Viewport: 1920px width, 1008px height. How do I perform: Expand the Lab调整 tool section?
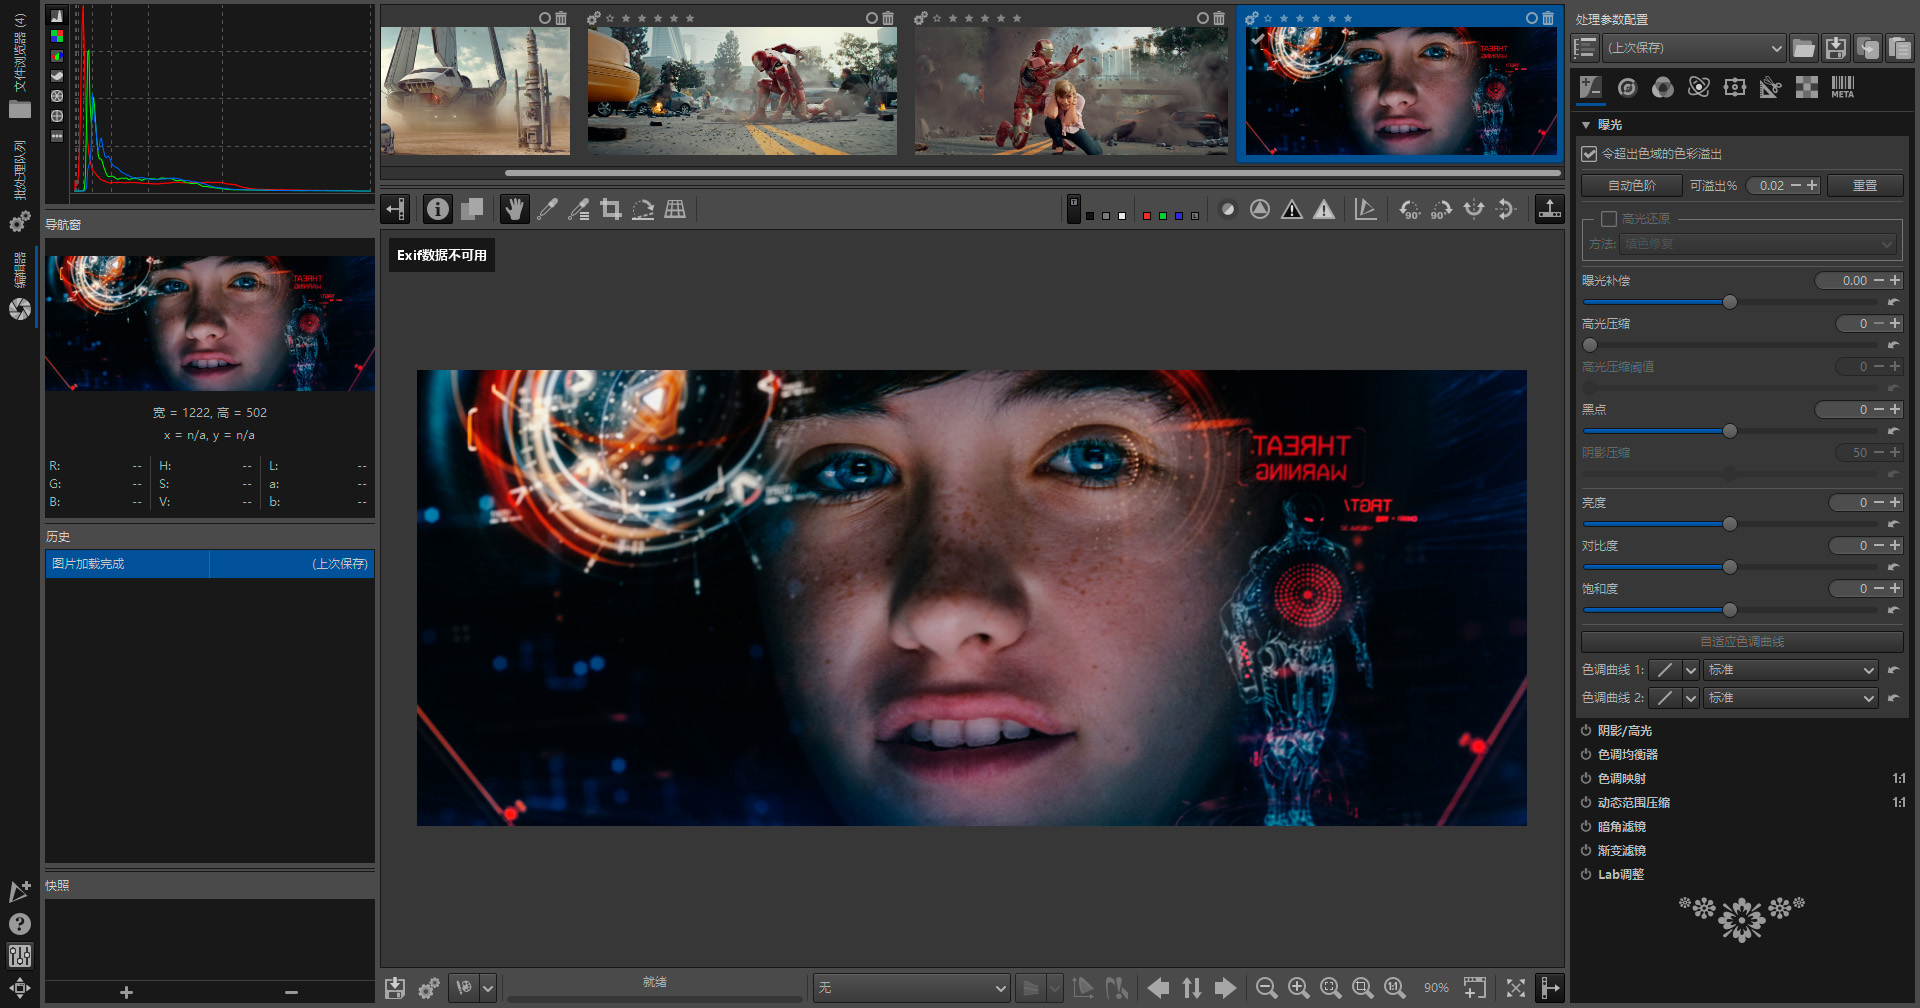tap(1620, 875)
